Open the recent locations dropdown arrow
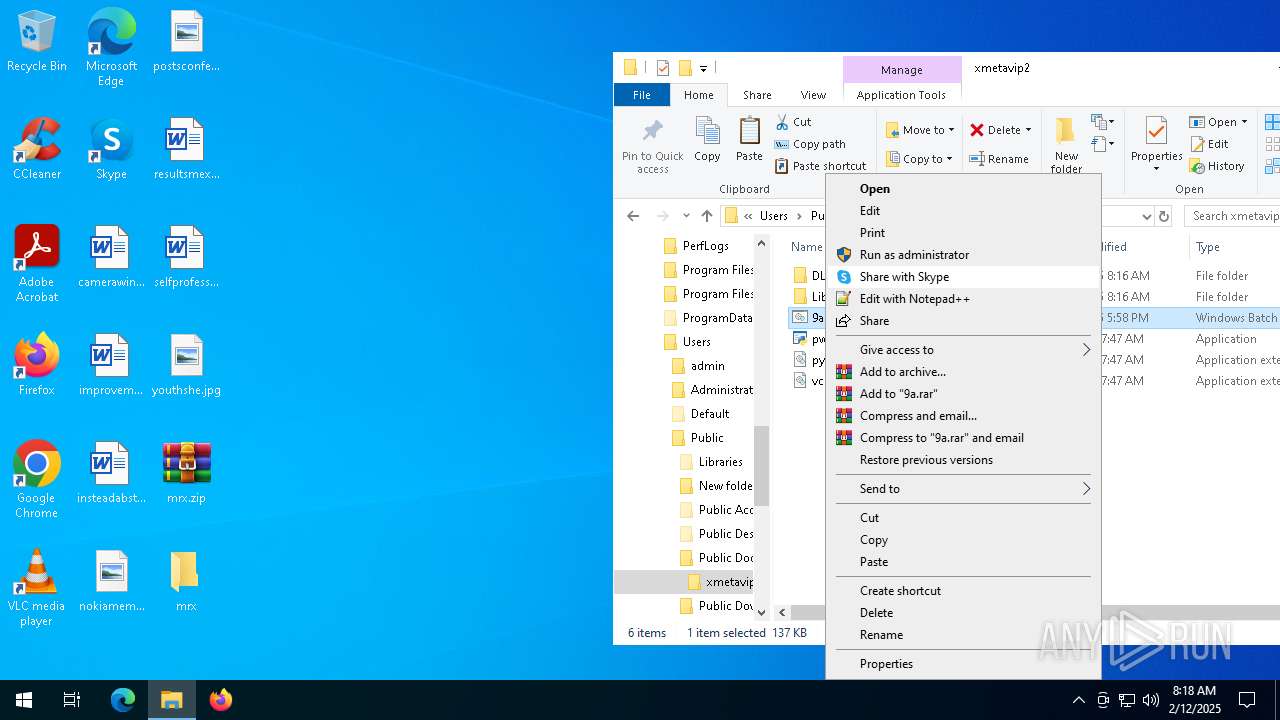 686,216
